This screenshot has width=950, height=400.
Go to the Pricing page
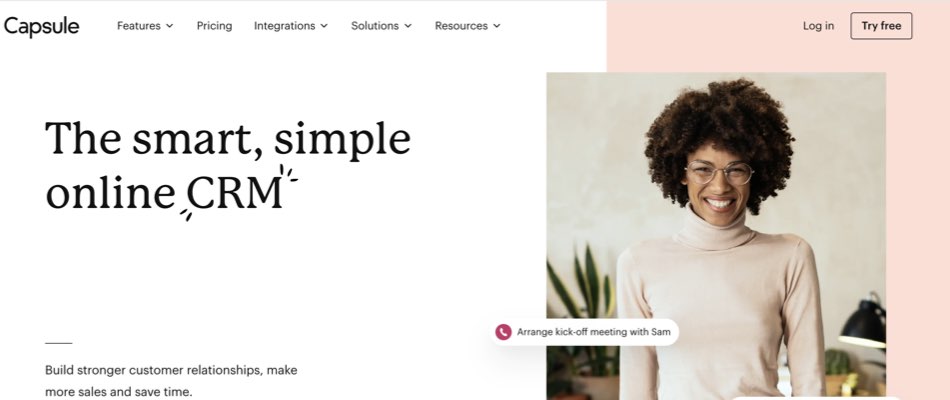214,26
